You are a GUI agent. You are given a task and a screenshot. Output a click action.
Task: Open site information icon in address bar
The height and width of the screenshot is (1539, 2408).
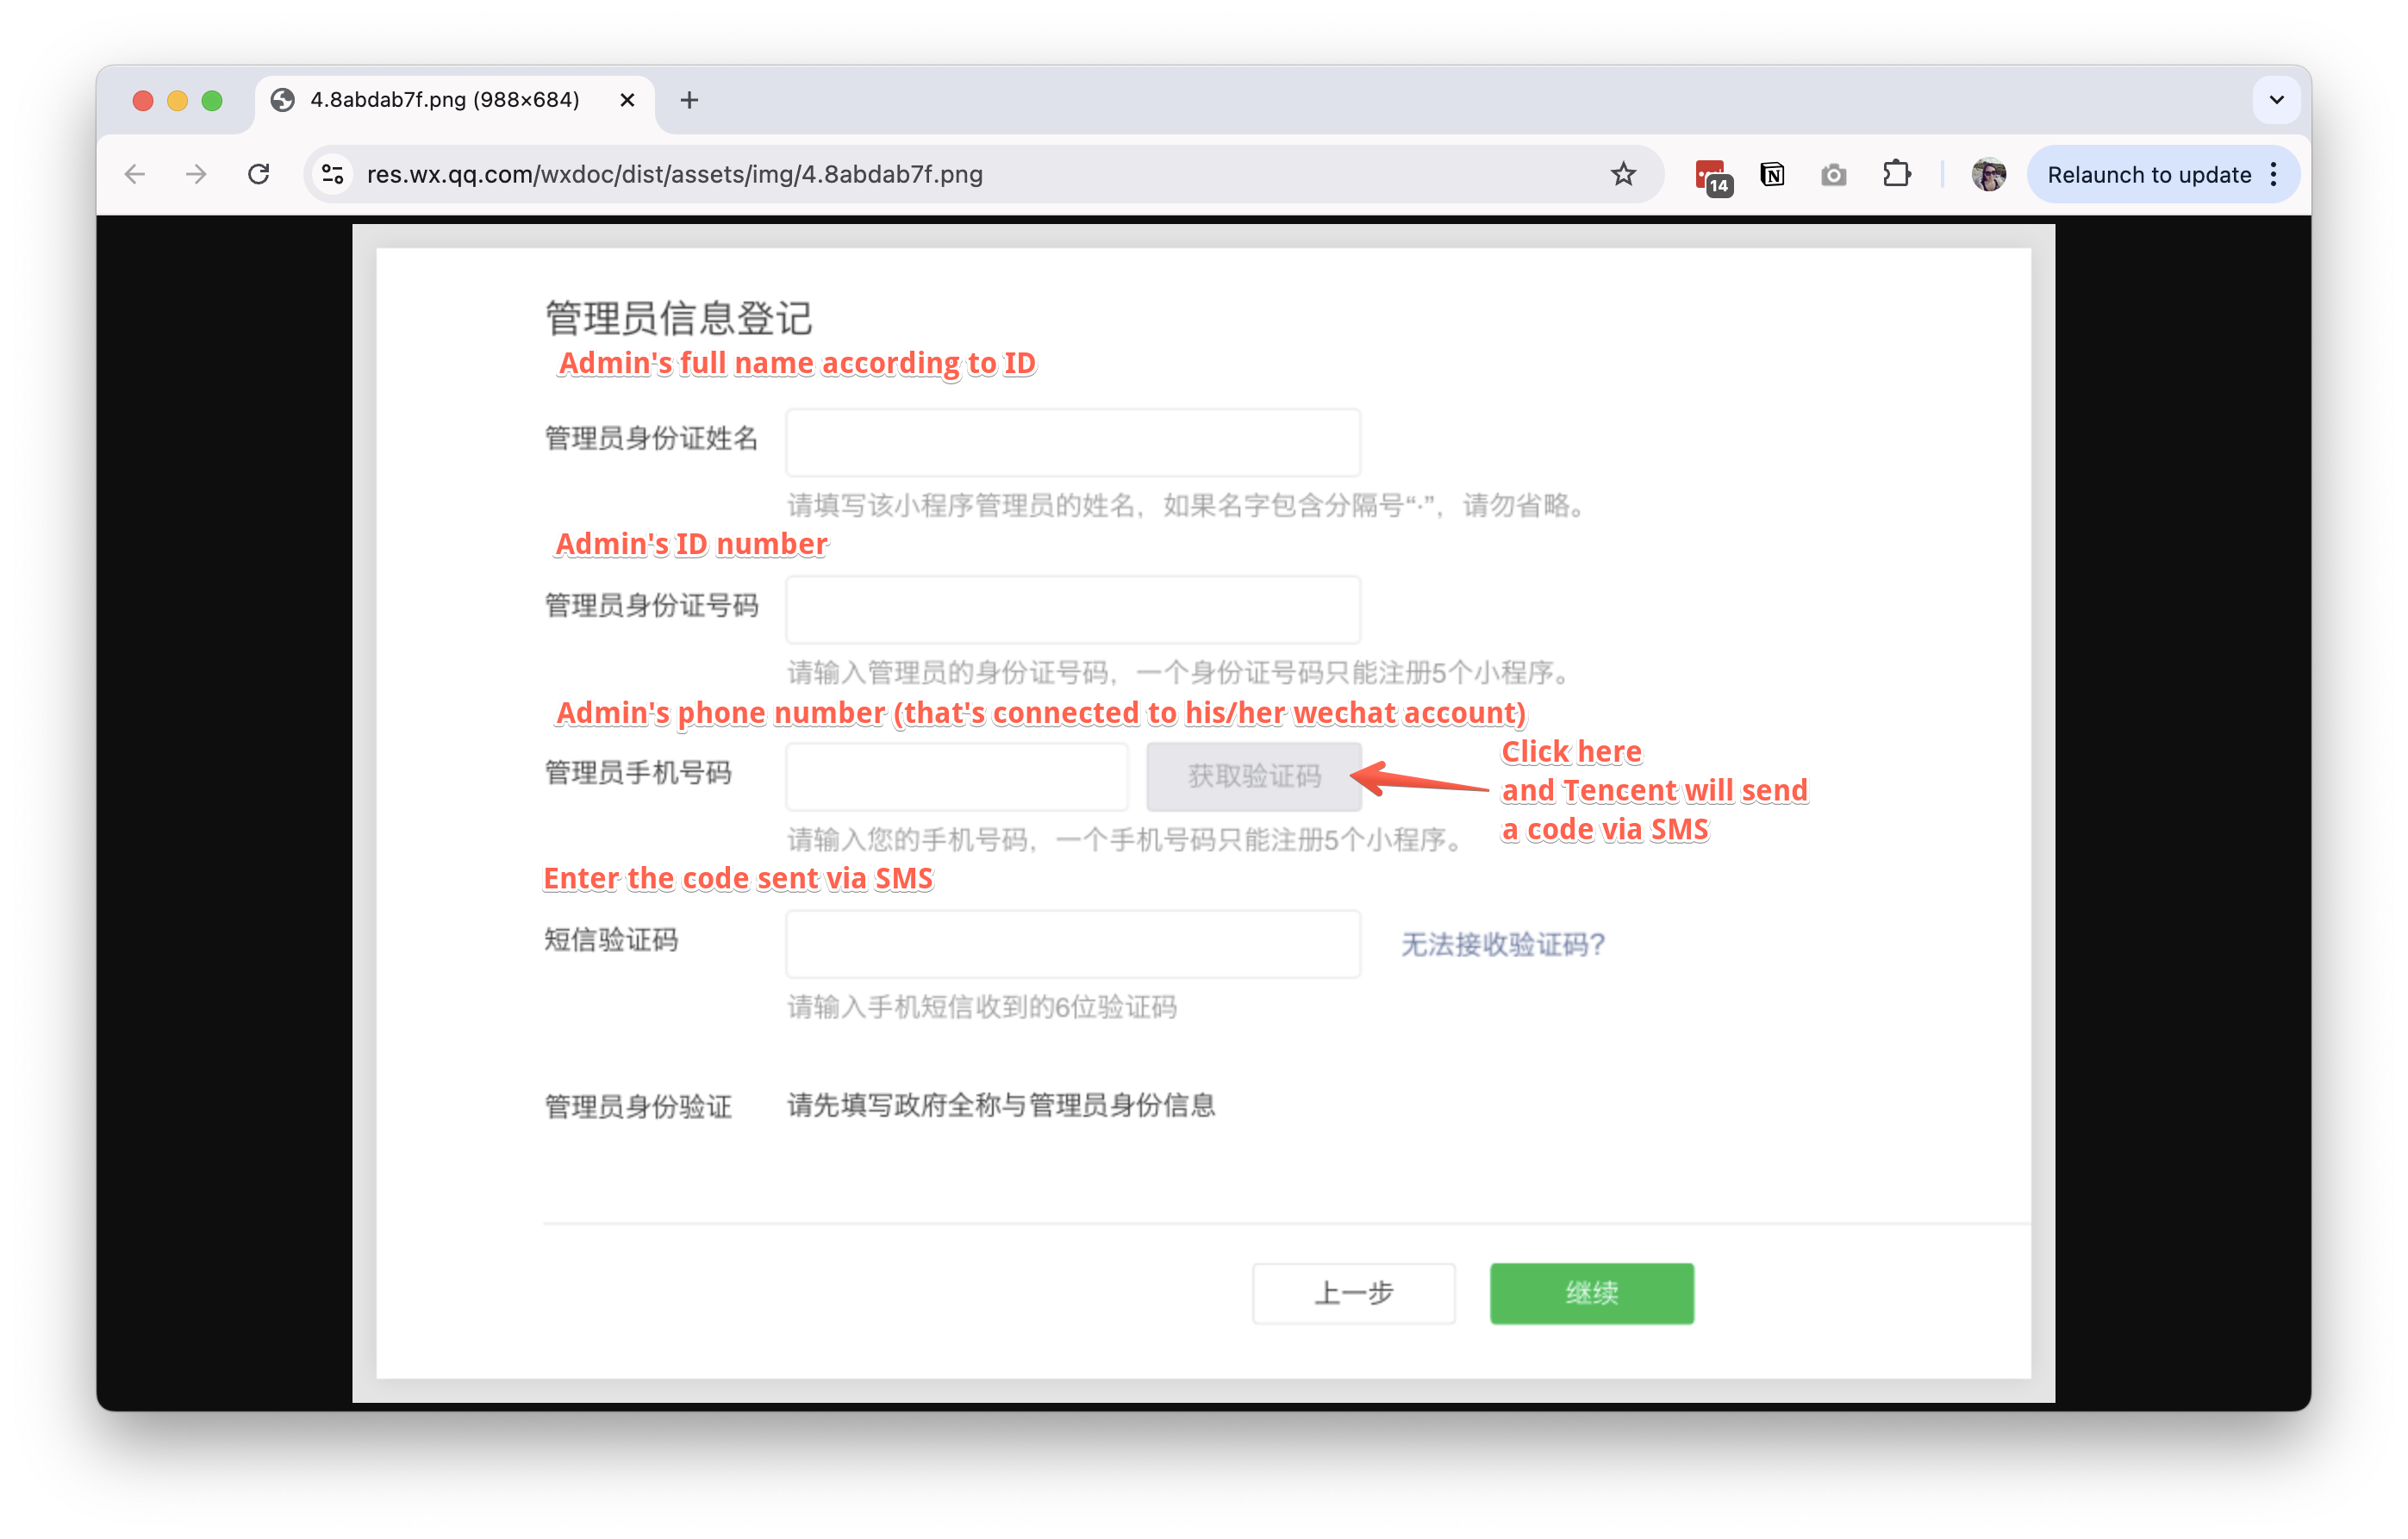[333, 174]
